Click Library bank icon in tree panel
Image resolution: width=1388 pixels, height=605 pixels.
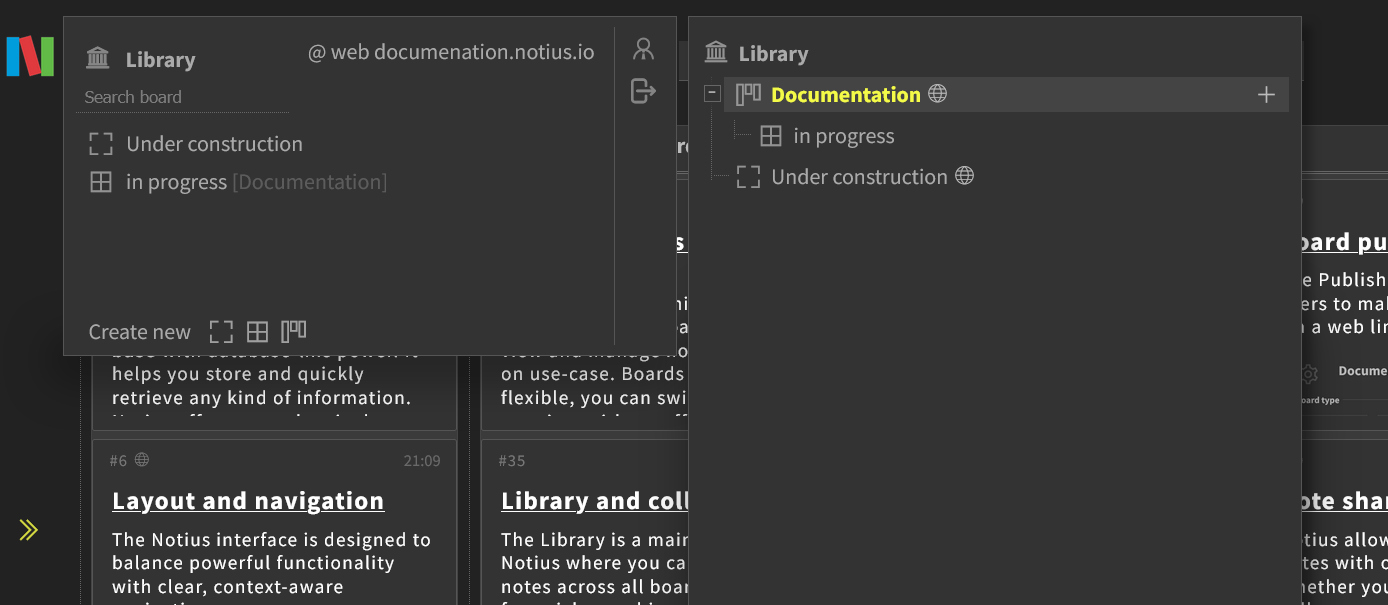[716, 52]
